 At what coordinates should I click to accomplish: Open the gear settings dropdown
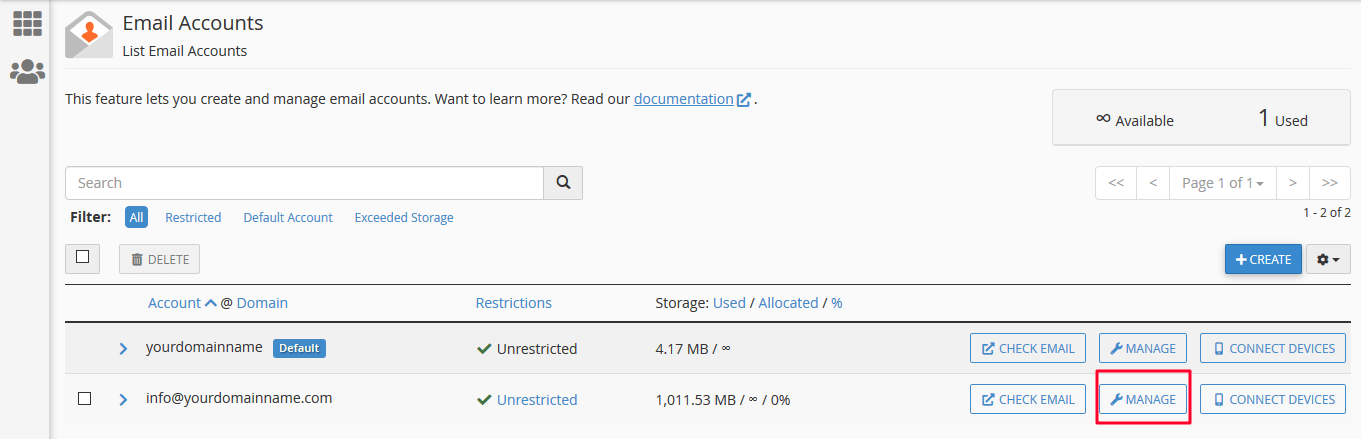click(1328, 259)
